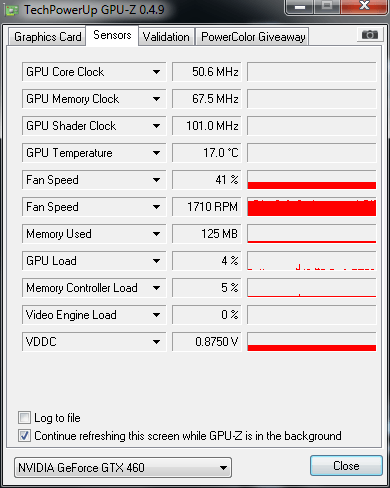Close GPU-Z via title bar X
This screenshot has width=390, height=488.
point(364,7)
